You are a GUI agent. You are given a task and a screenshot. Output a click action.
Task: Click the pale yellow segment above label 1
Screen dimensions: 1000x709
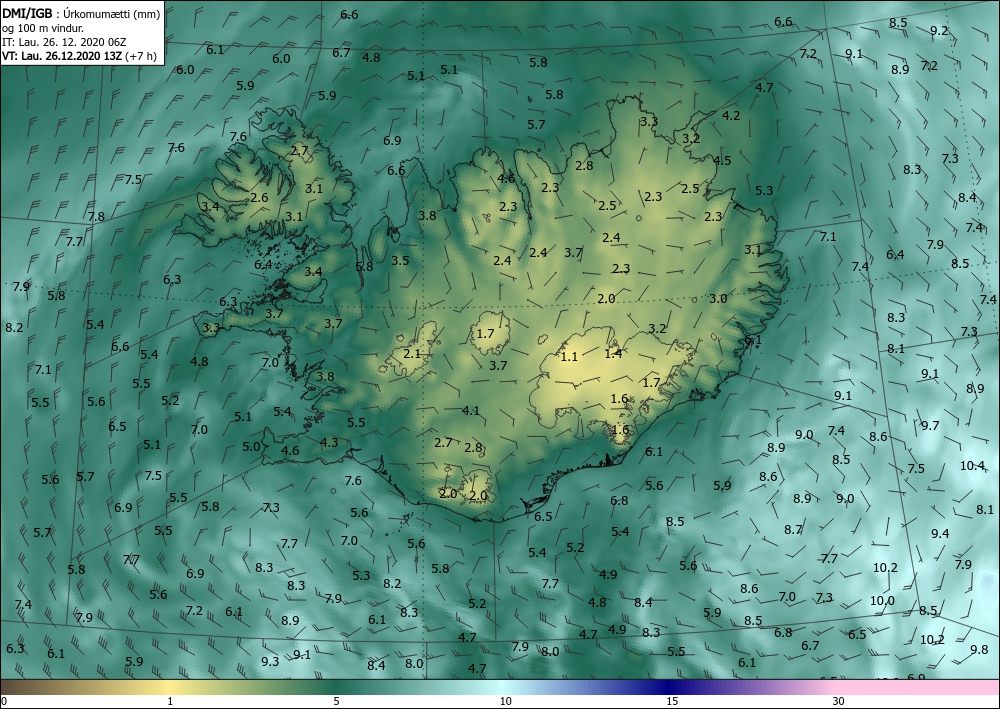(170, 687)
